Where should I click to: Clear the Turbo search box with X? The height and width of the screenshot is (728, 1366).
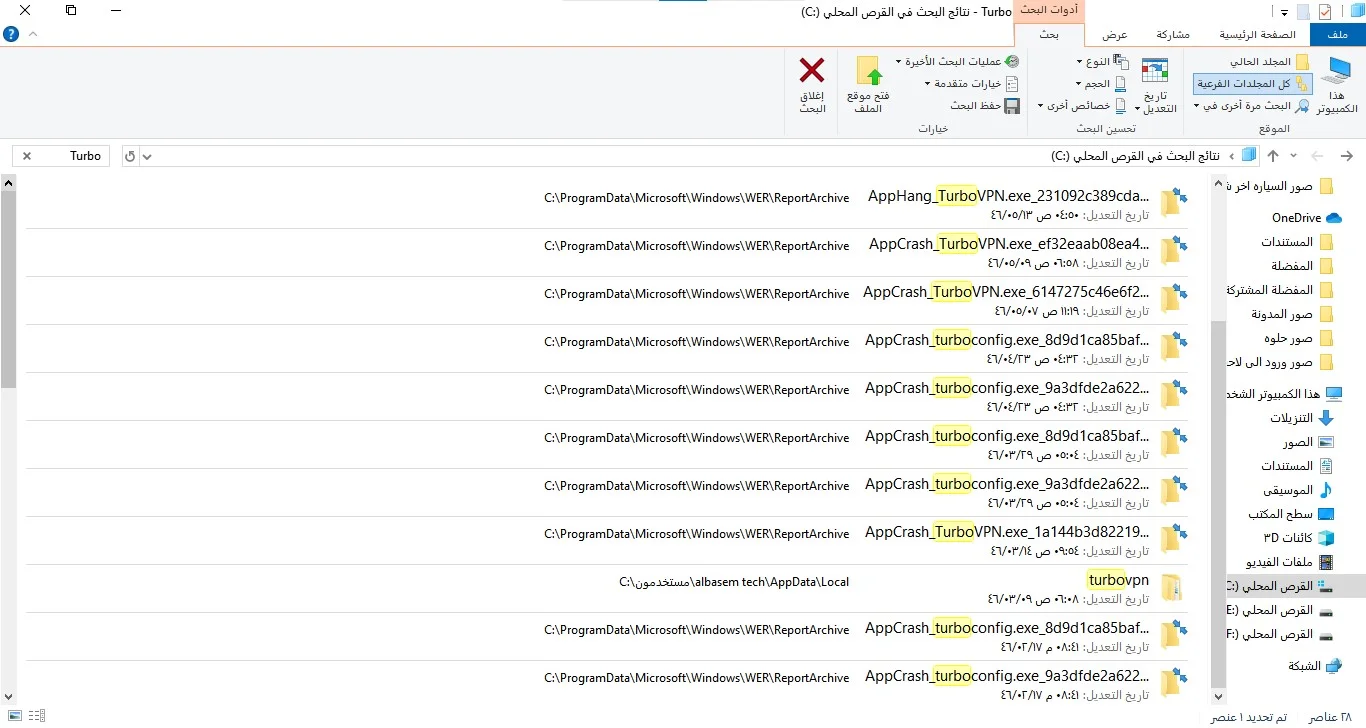click(x=27, y=156)
